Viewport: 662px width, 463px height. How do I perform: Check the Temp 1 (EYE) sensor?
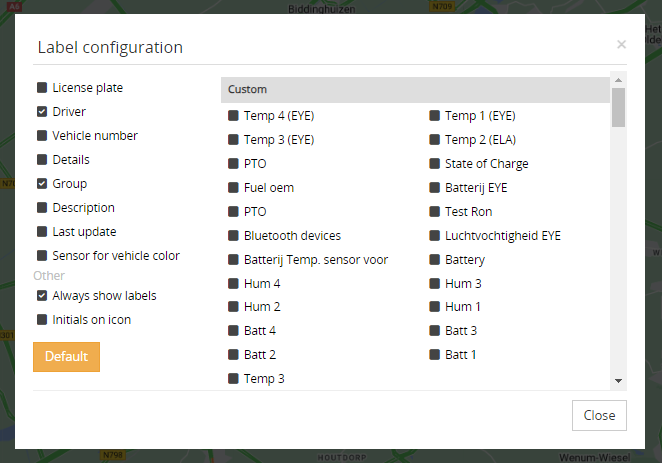[x=434, y=116]
